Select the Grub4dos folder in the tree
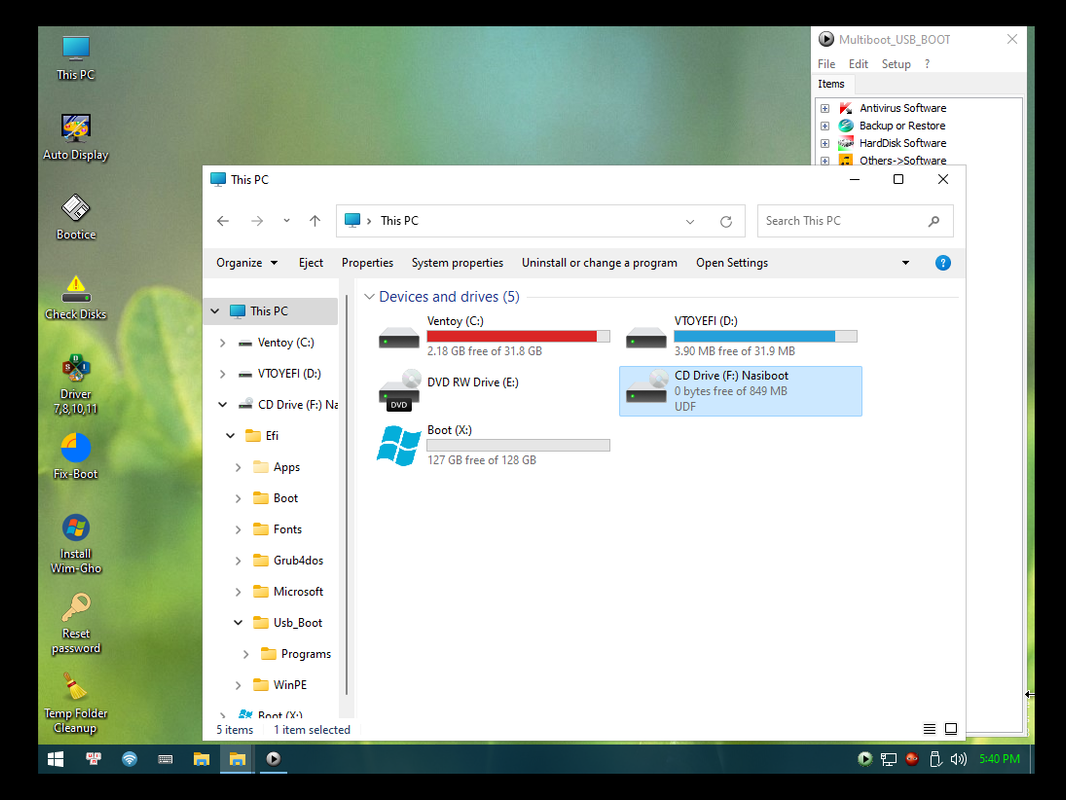This screenshot has width=1066, height=800. pos(298,561)
